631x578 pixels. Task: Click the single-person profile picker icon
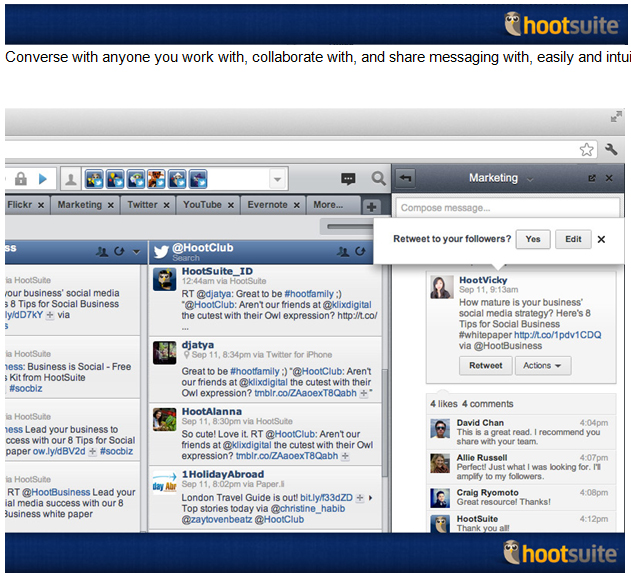[x=71, y=179]
